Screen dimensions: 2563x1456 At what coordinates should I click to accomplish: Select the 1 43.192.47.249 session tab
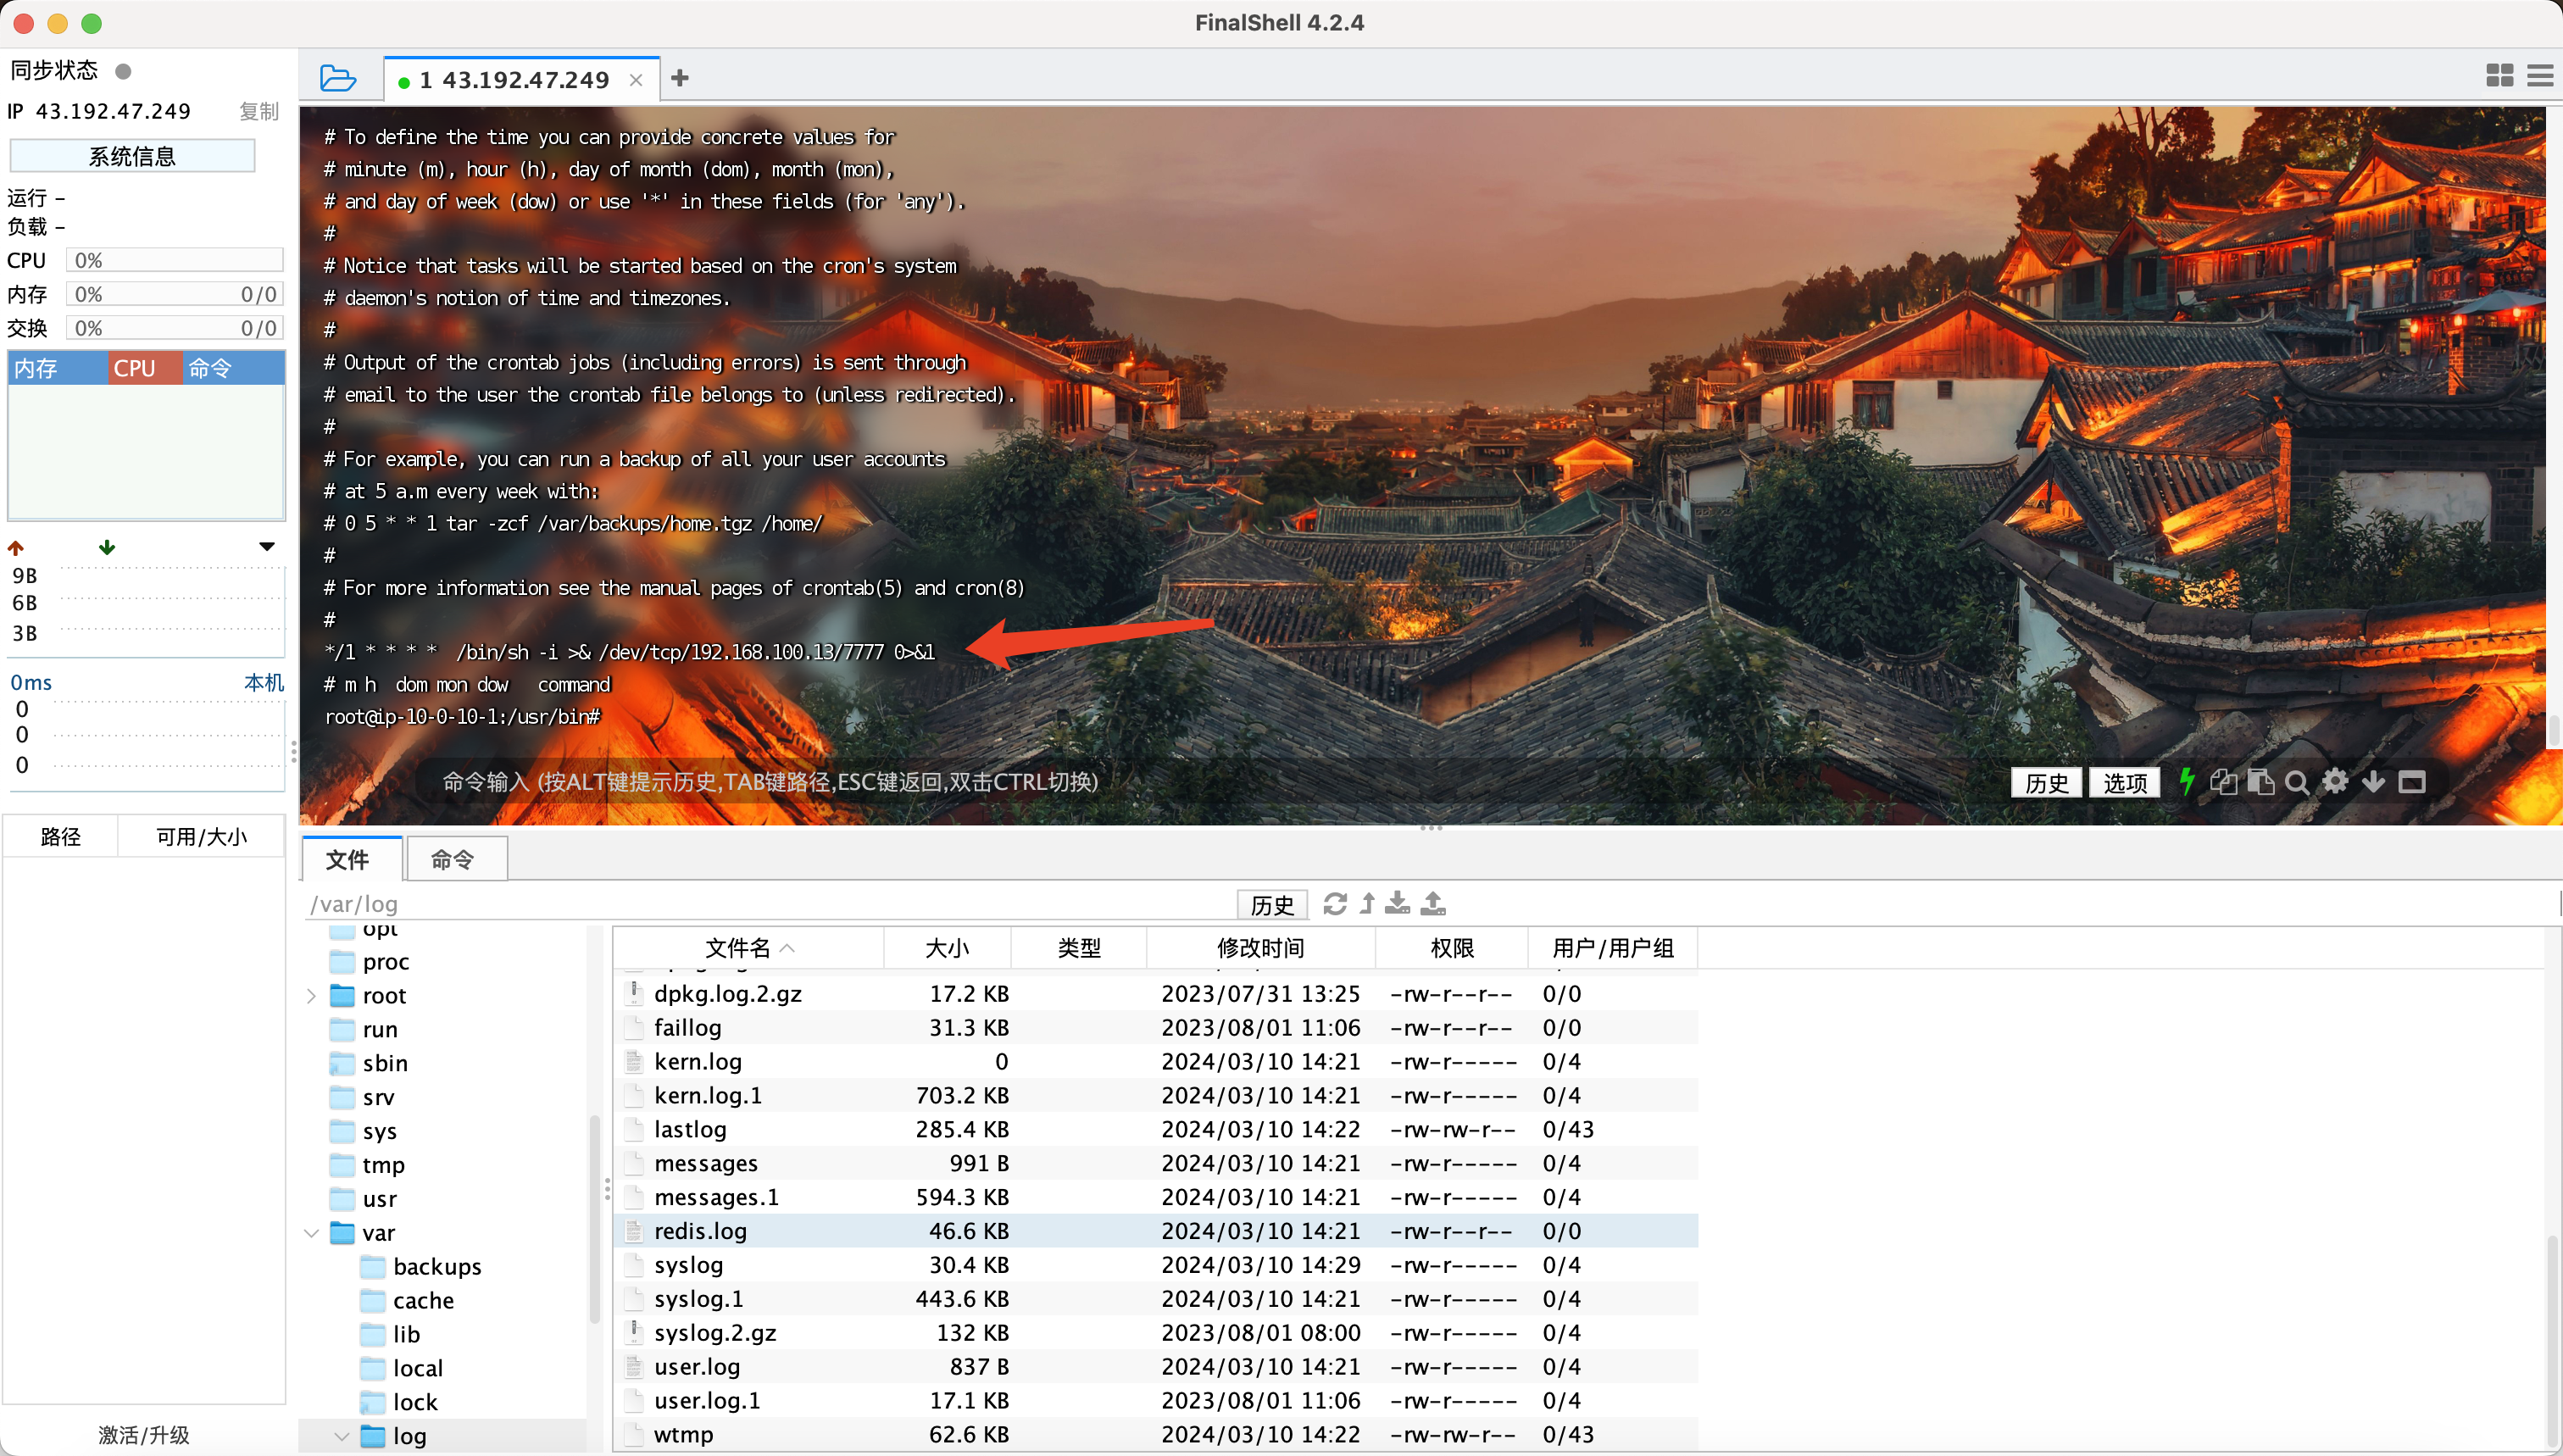(x=521, y=79)
